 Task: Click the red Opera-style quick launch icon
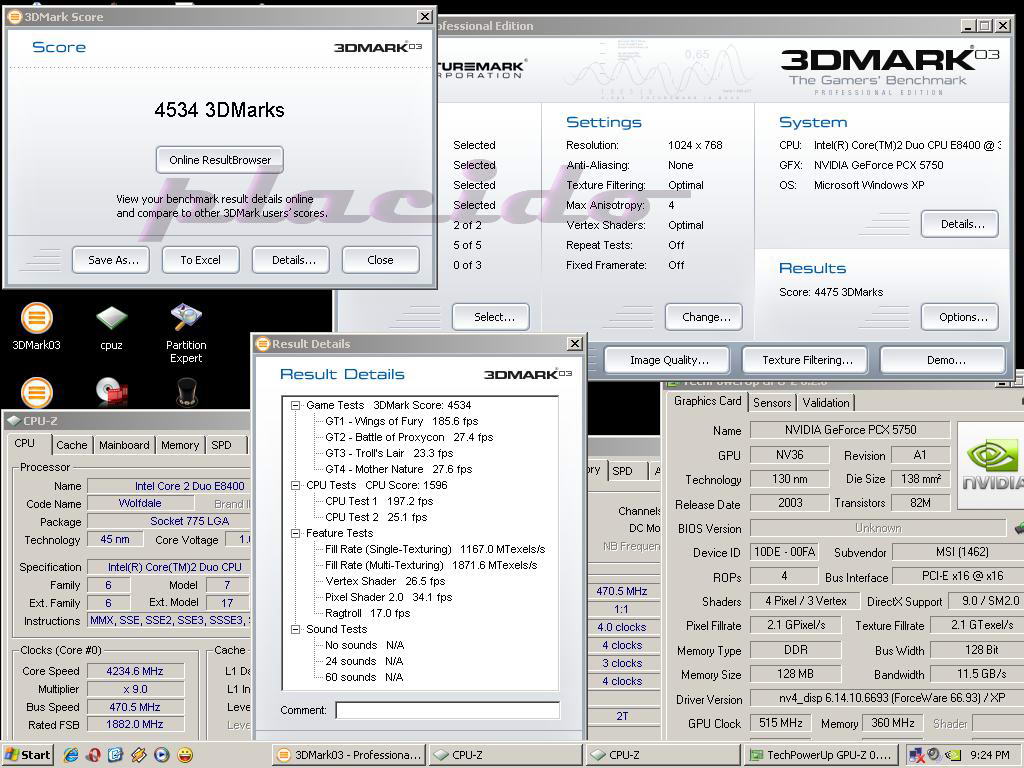93,755
